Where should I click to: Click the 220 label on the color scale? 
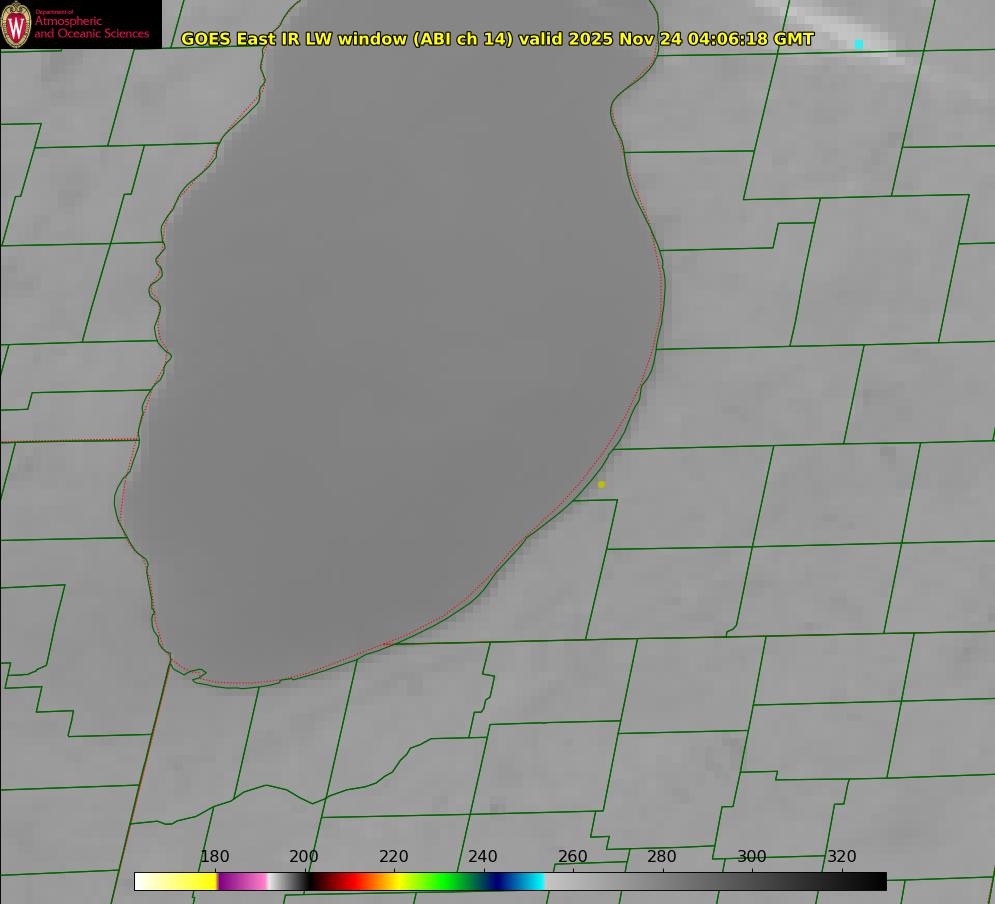394,857
